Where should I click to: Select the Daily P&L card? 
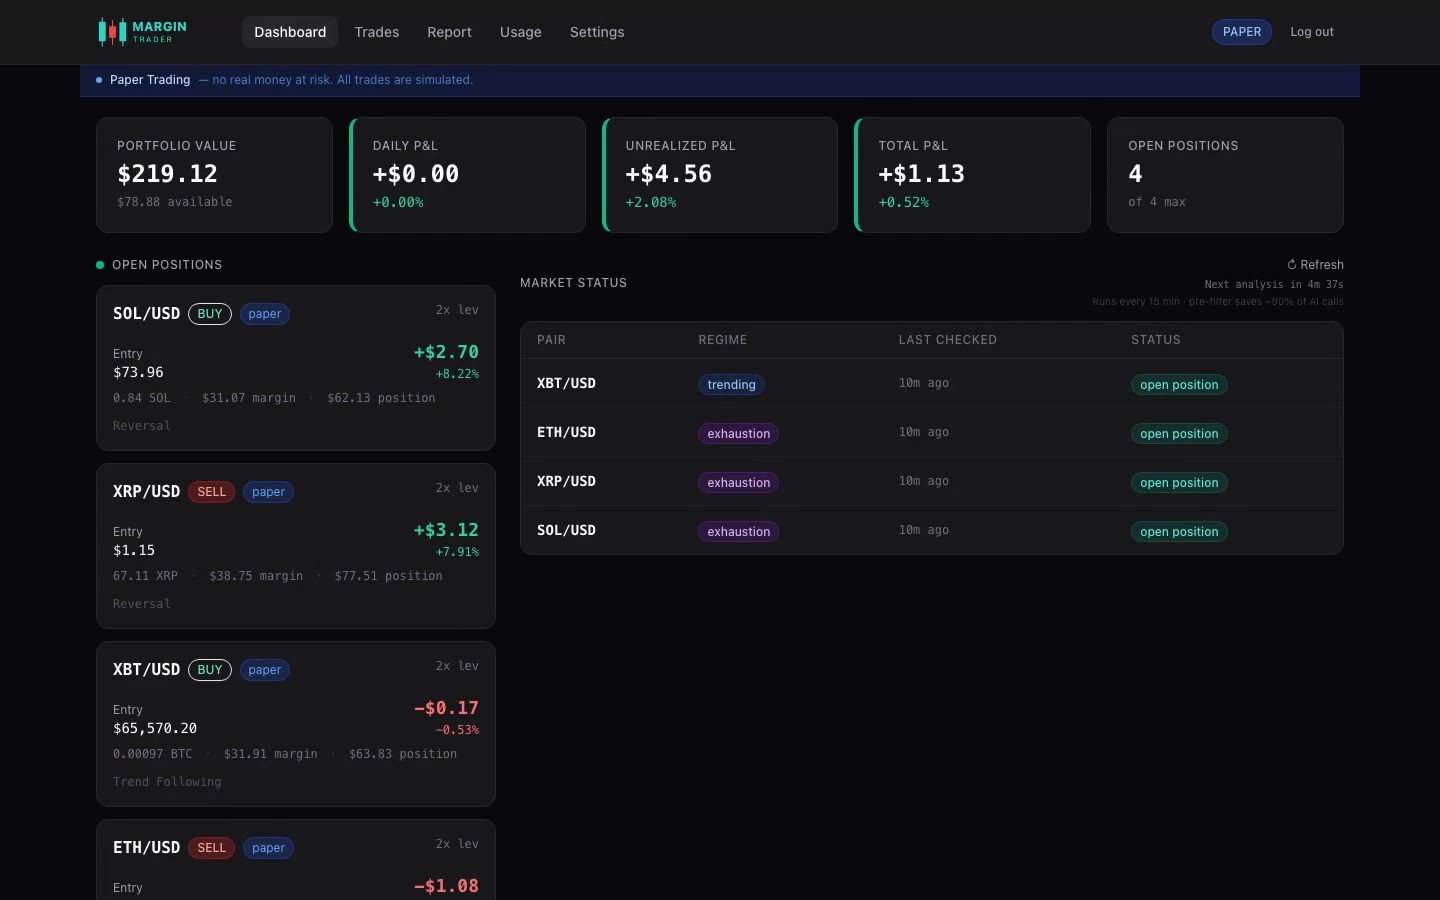click(467, 175)
